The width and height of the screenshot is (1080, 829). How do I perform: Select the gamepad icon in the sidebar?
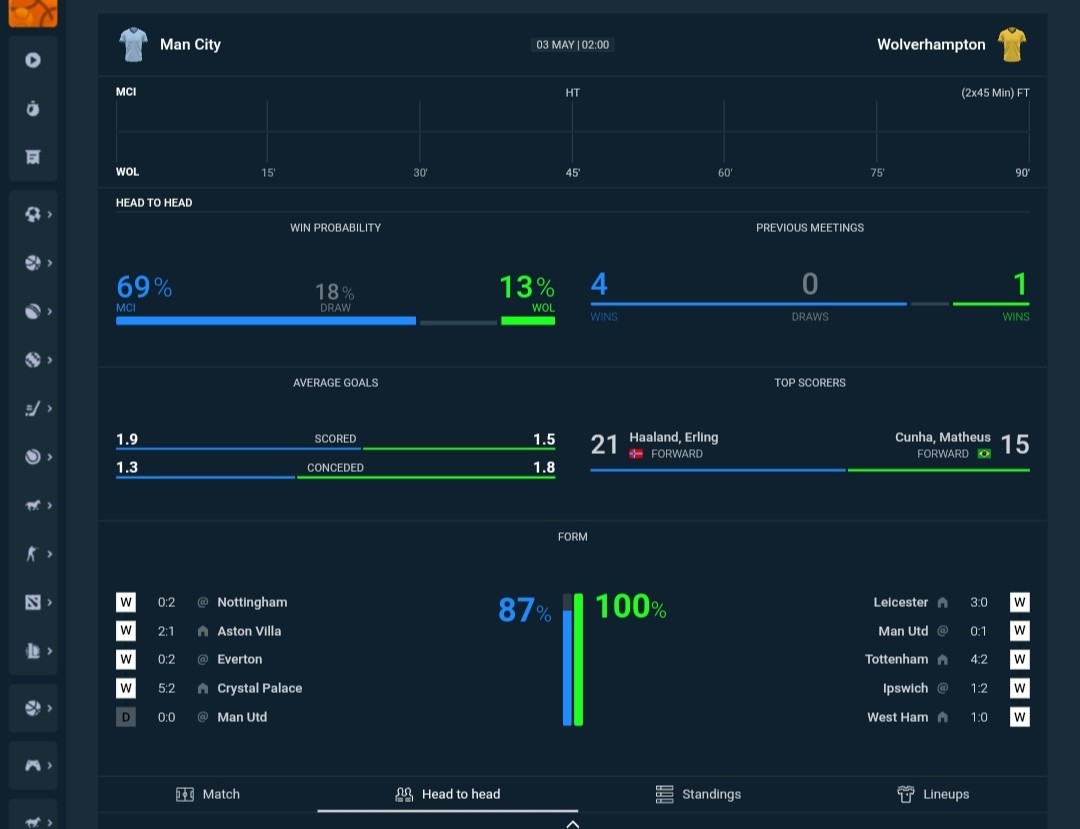(x=32, y=765)
